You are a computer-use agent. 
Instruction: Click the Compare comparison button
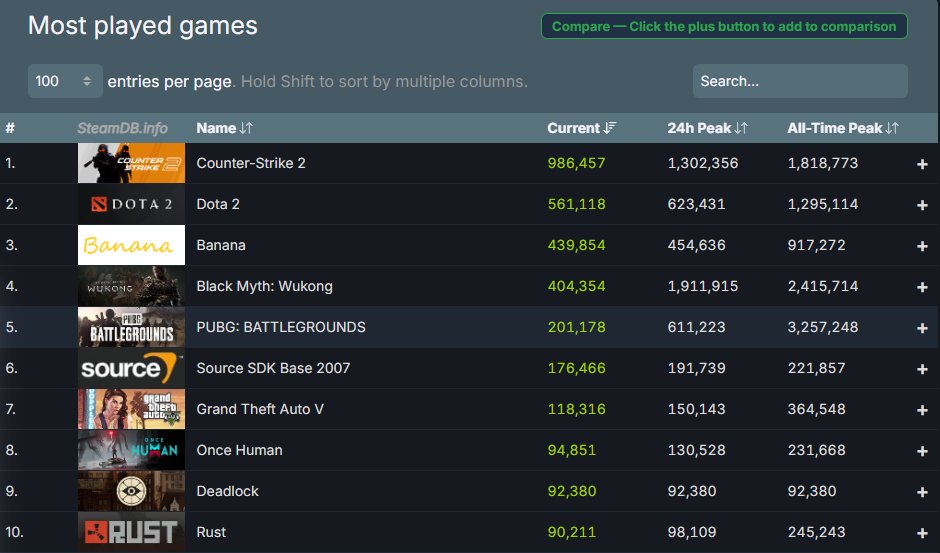tap(724, 26)
